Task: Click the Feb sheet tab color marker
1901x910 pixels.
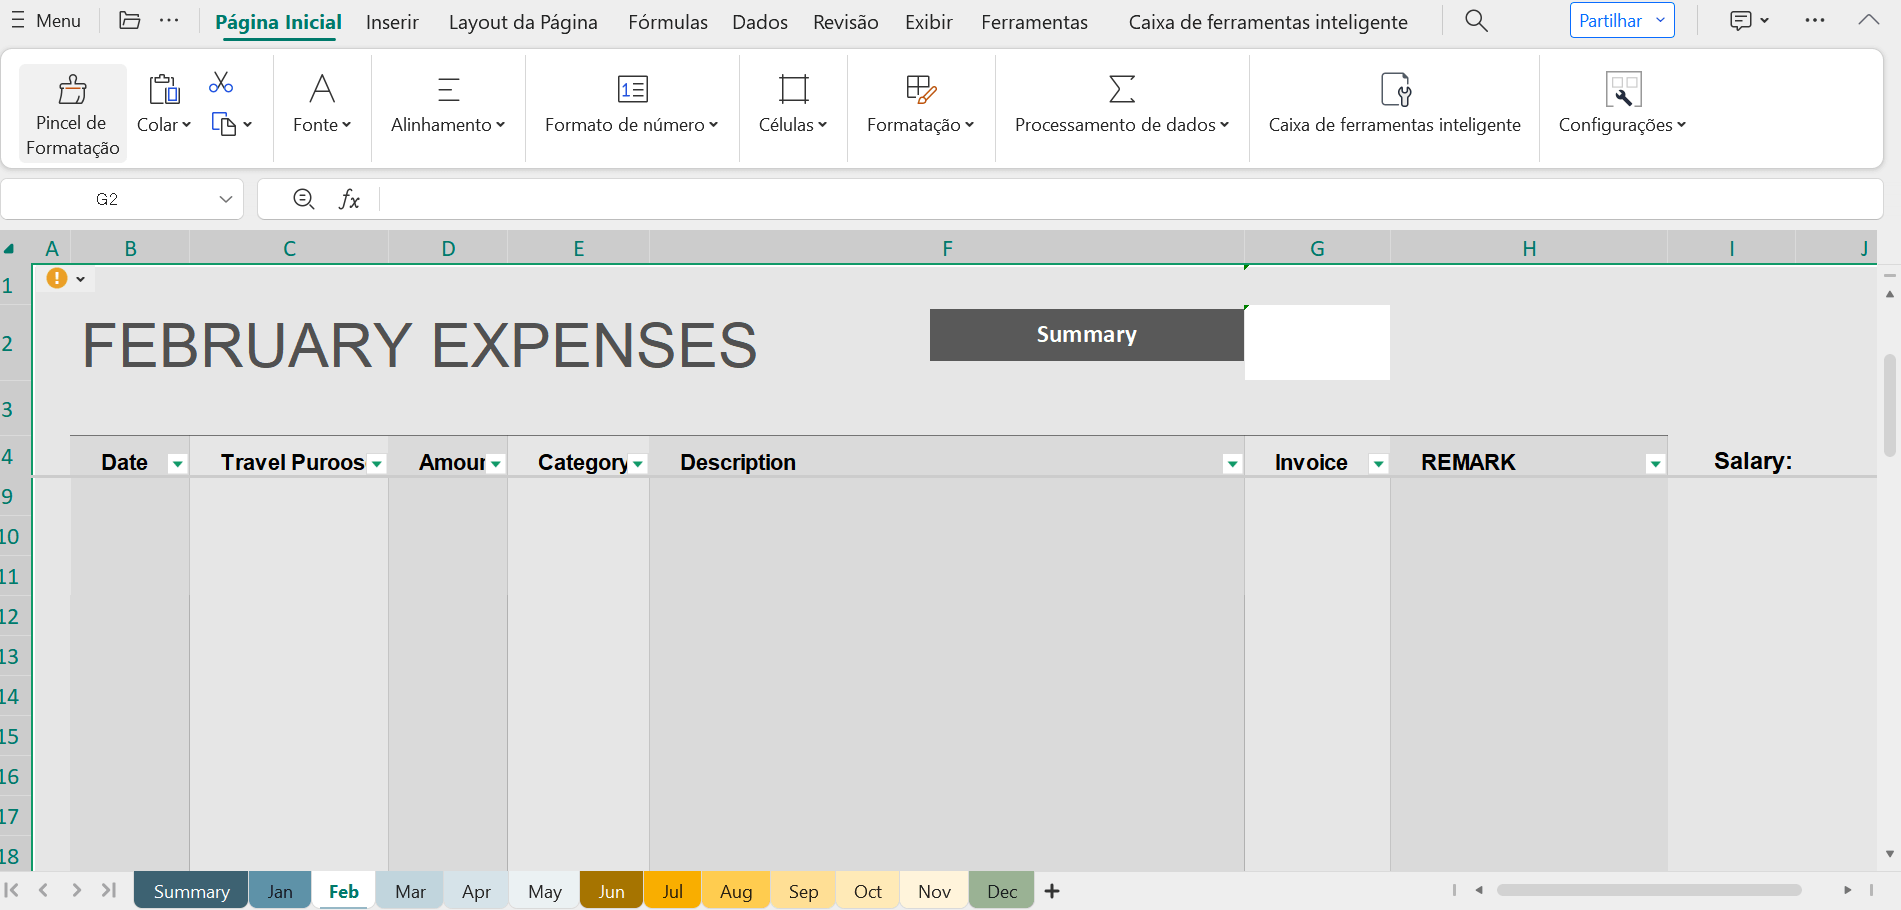Action: pyautogui.click(x=343, y=906)
